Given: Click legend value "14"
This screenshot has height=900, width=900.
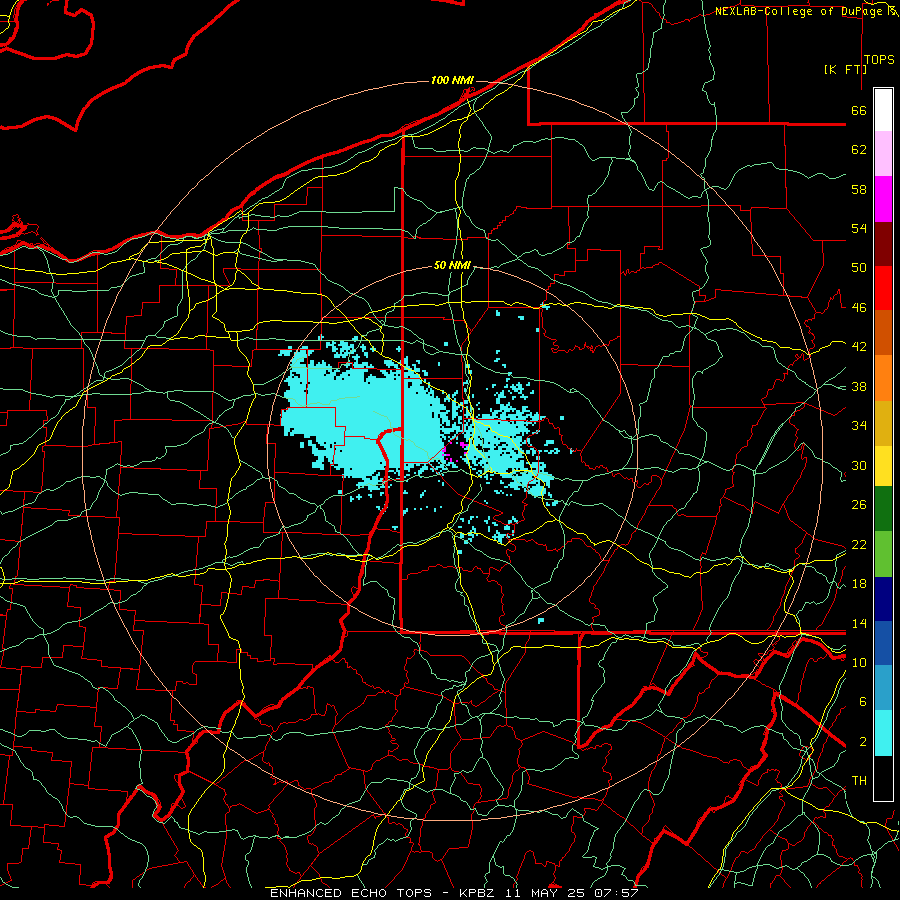Looking at the screenshot, I should pos(859,623).
